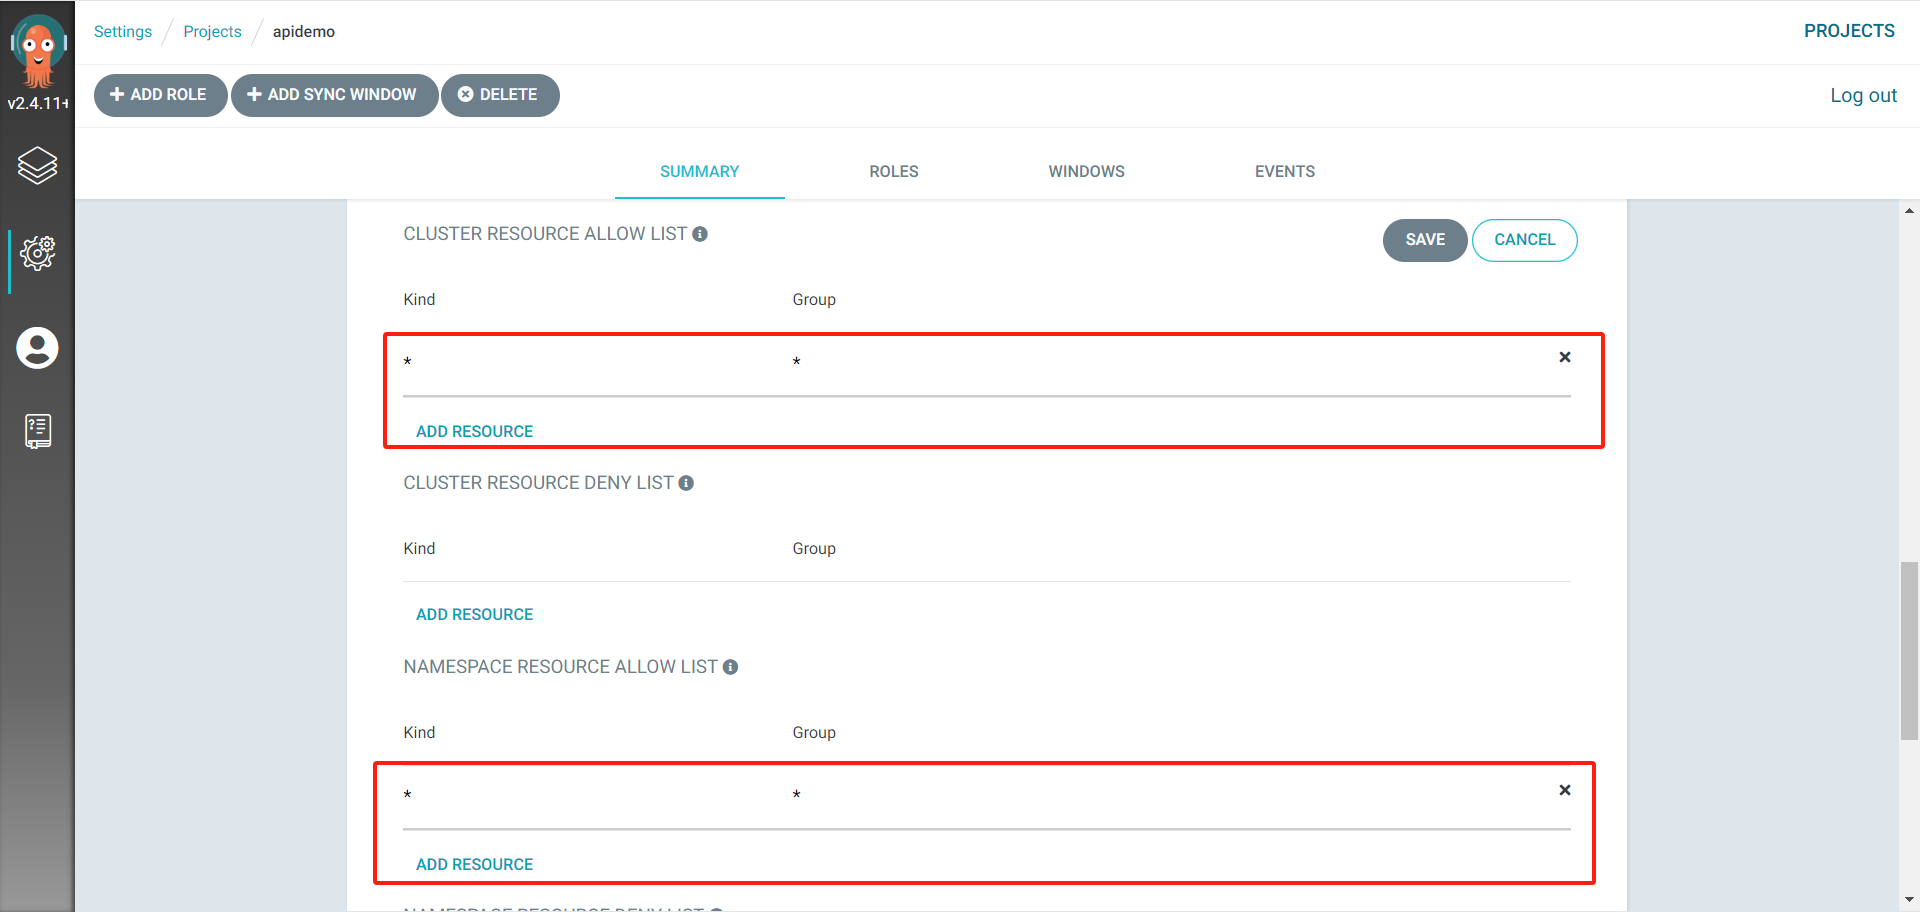Select the Summary tab
The width and height of the screenshot is (1920, 912).
tap(698, 171)
